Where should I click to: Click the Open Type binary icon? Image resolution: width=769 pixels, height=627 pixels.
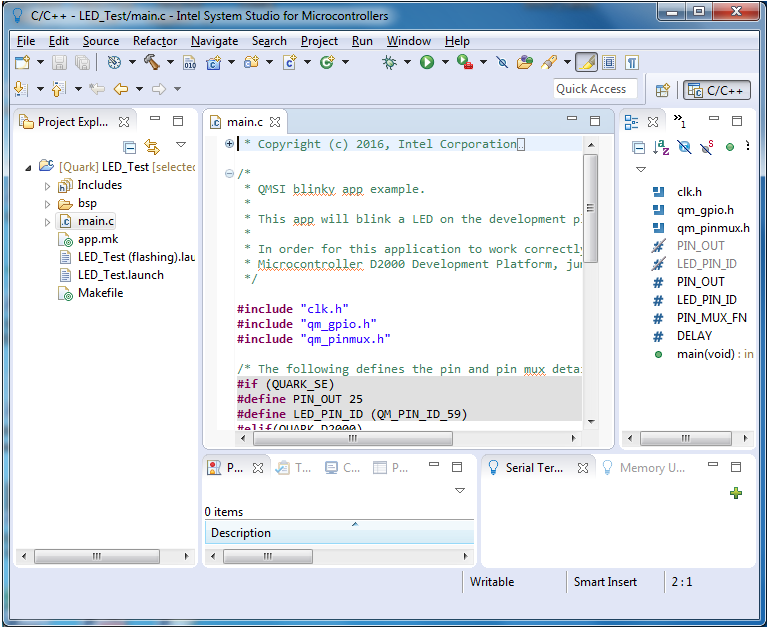click(x=189, y=63)
